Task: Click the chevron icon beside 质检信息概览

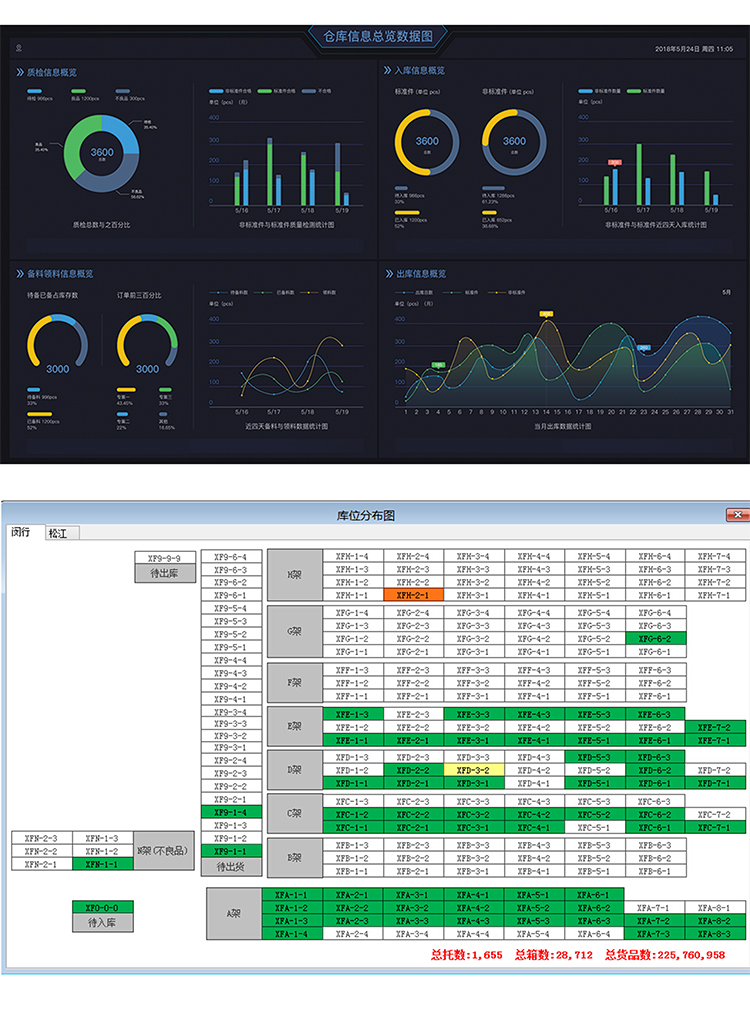Action: (20, 72)
